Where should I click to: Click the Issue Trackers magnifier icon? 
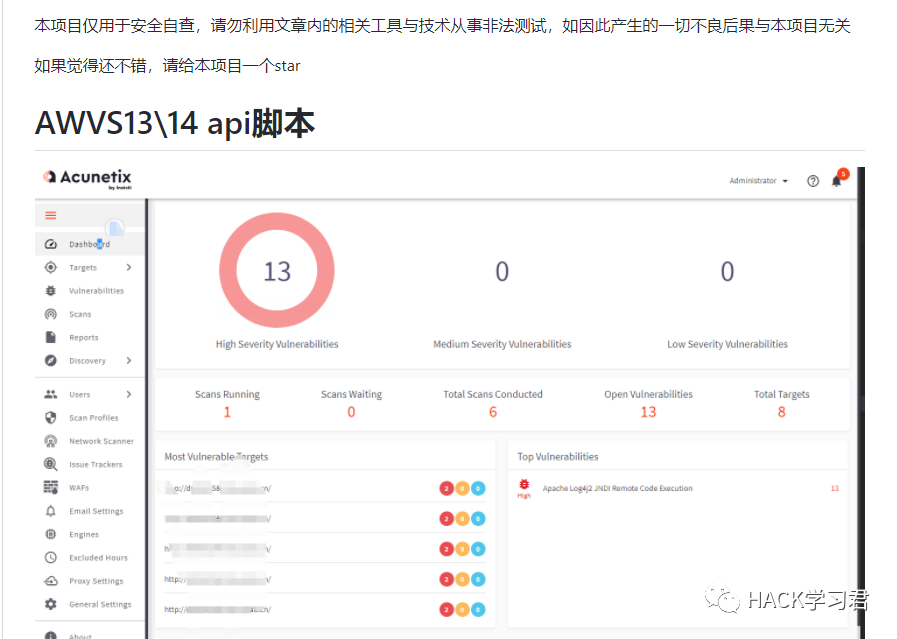50,464
